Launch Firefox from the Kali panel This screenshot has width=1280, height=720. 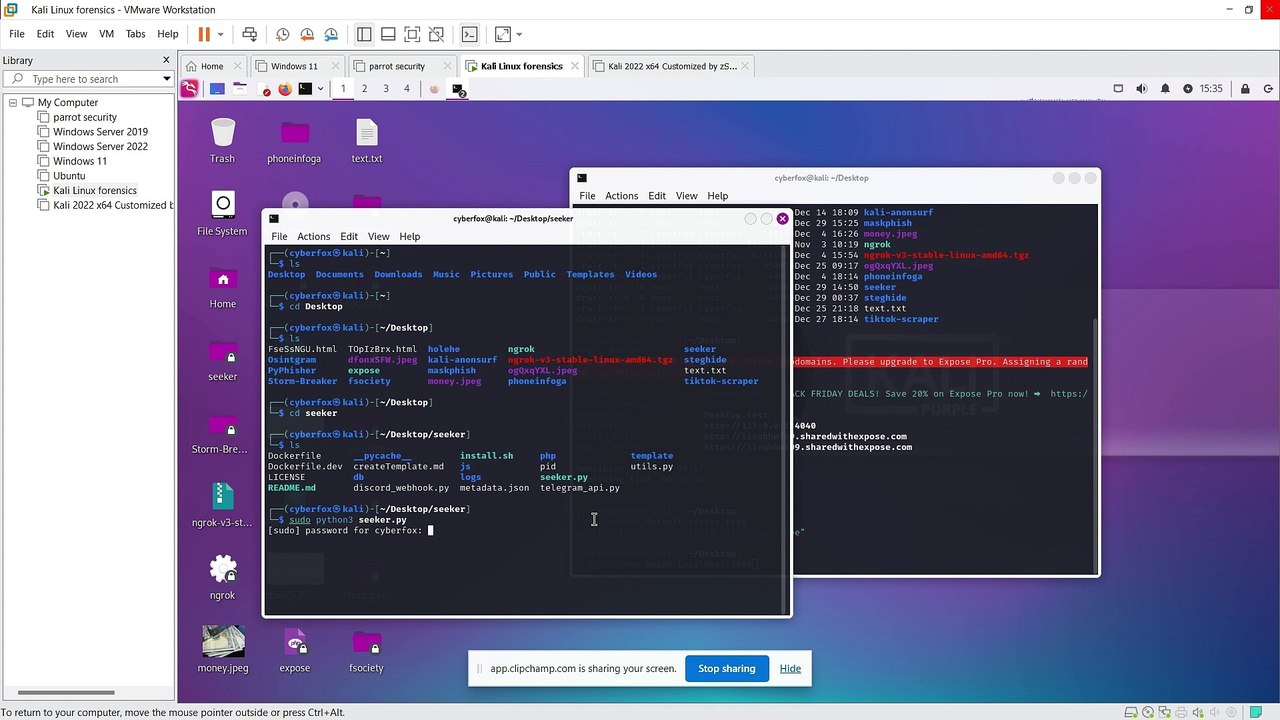(x=285, y=89)
